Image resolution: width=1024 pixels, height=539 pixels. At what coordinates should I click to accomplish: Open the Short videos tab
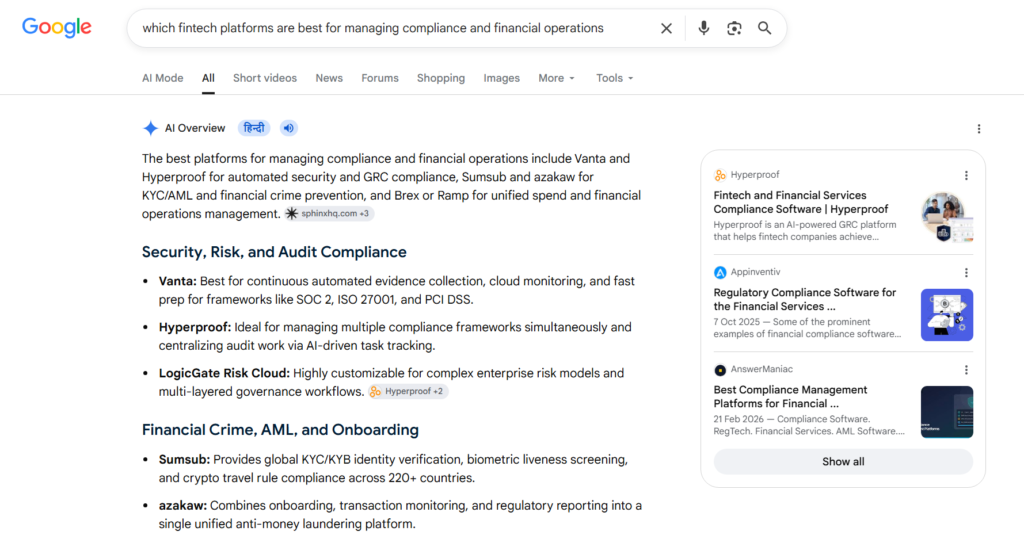point(264,78)
